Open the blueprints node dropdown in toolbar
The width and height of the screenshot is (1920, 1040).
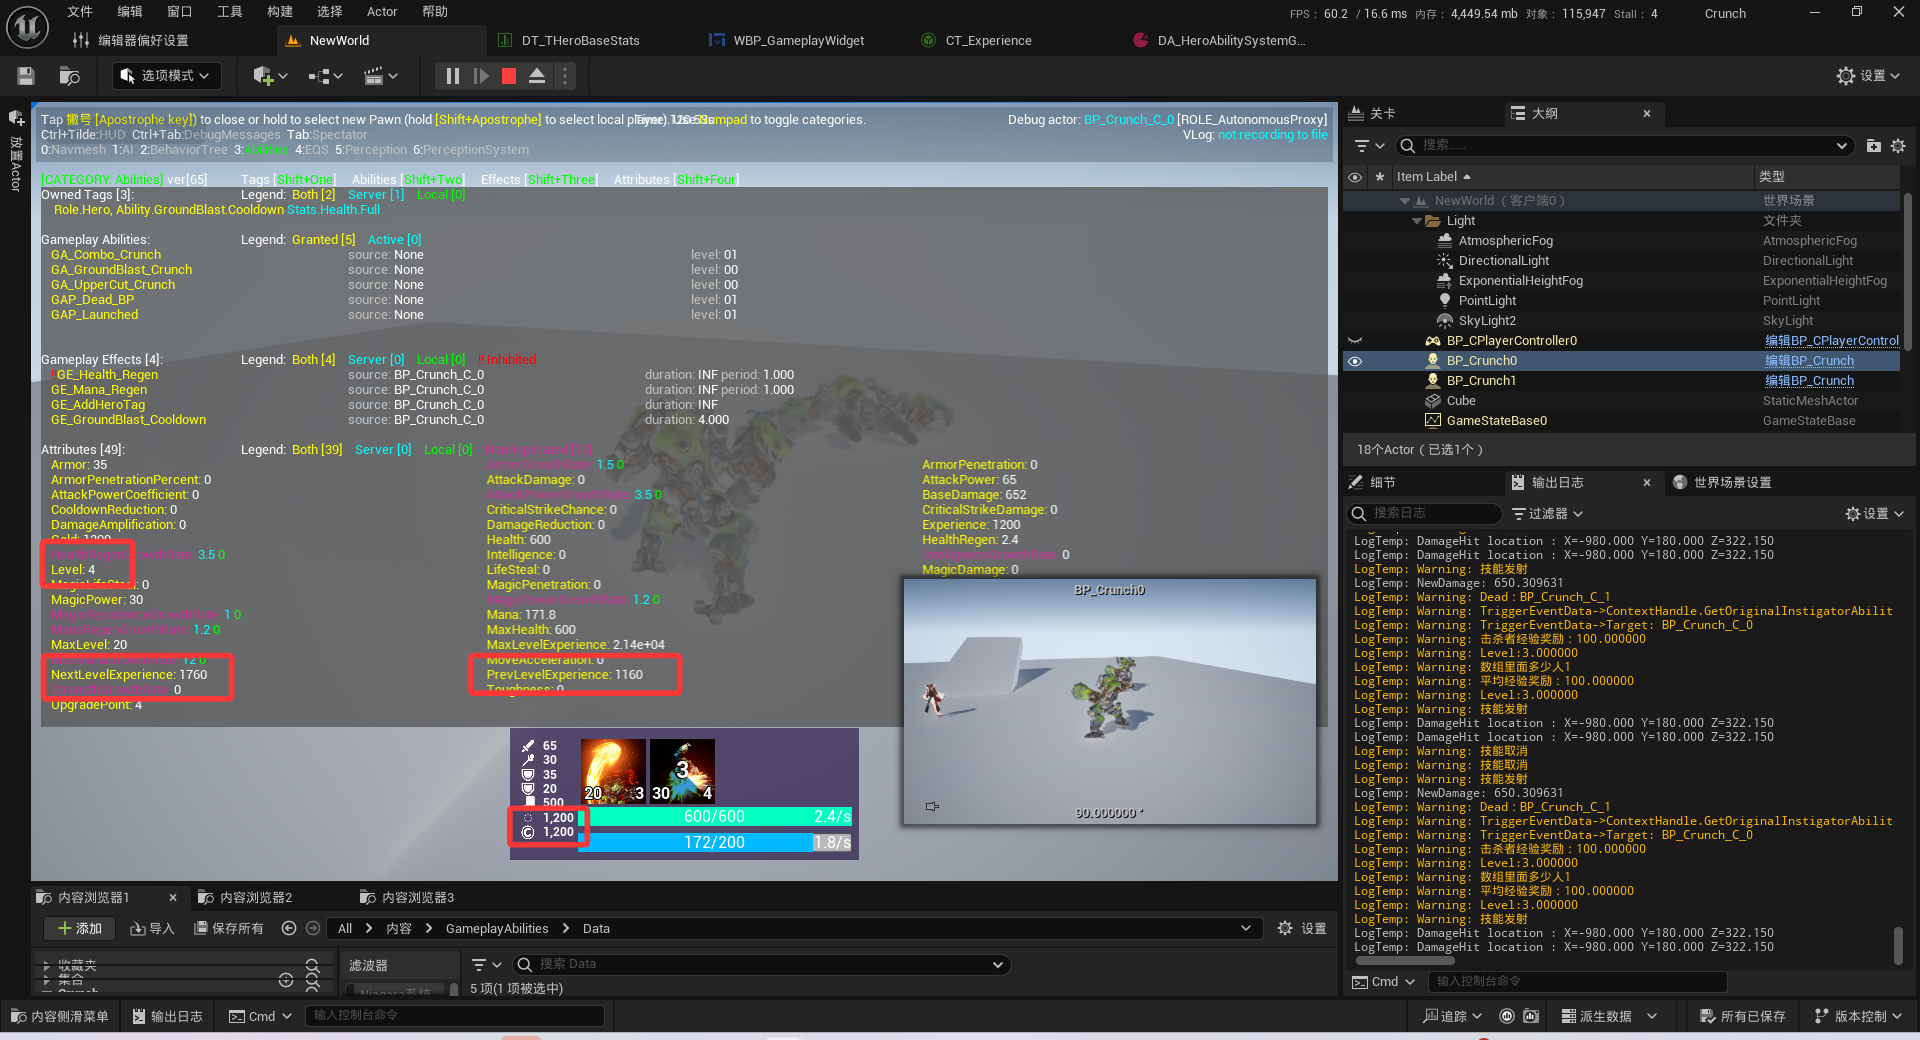[x=326, y=76]
